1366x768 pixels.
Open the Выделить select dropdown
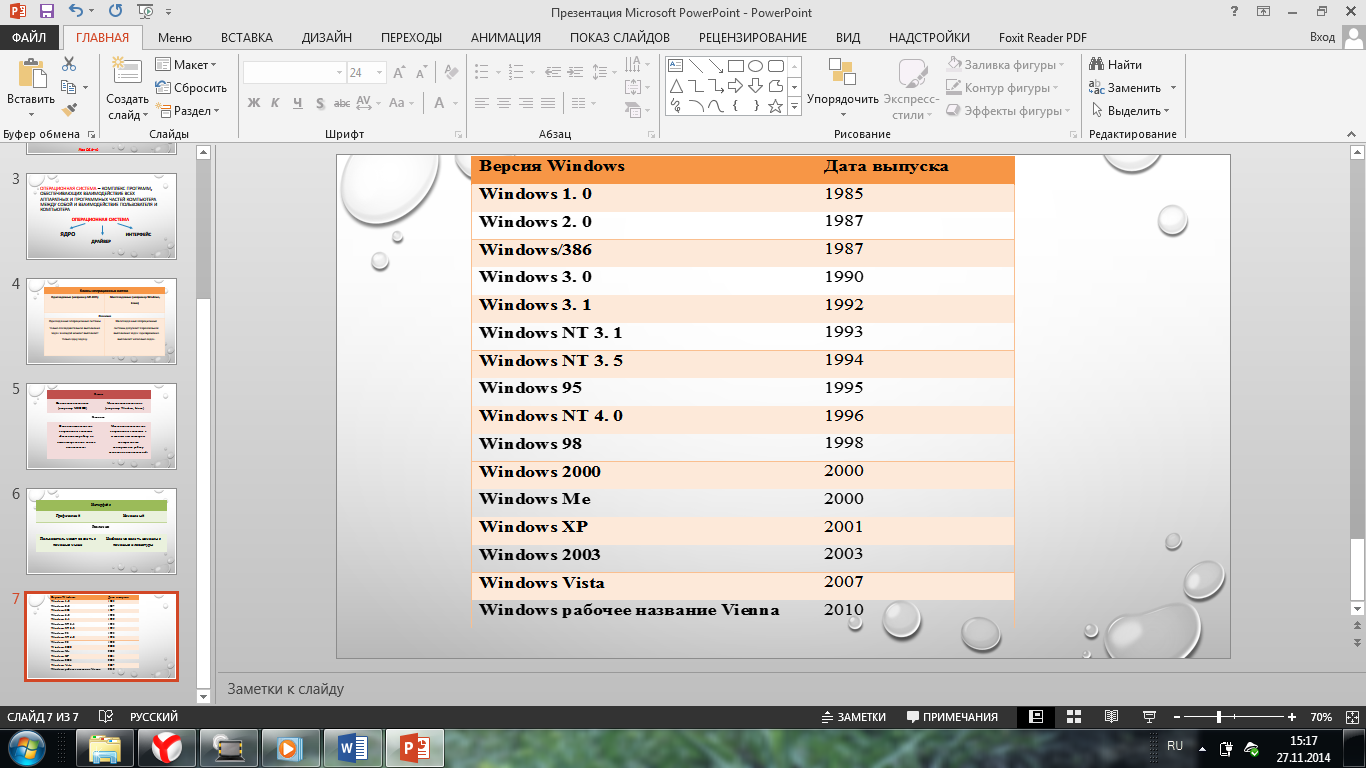(x=1130, y=111)
